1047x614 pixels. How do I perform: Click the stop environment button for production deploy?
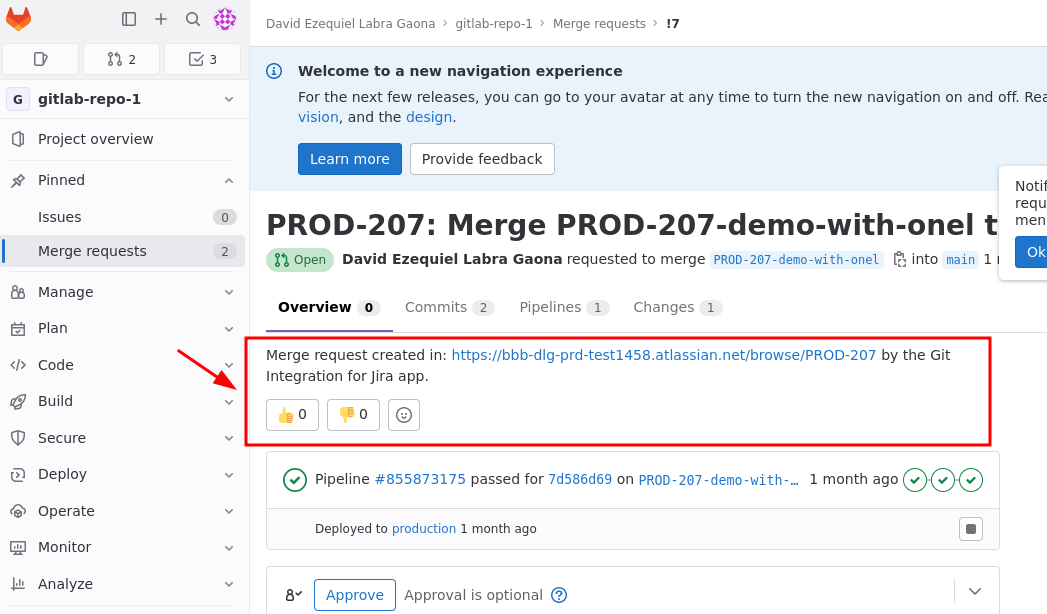point(970,528)
